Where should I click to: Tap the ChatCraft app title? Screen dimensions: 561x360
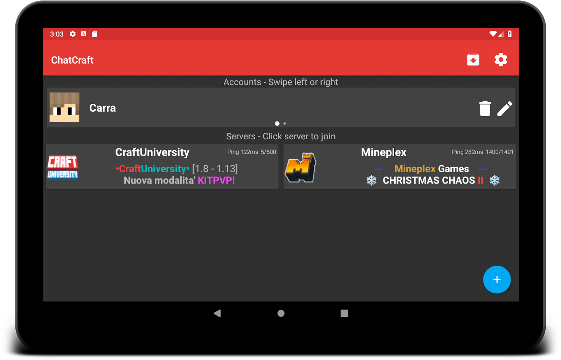click(x=72, y=60)
